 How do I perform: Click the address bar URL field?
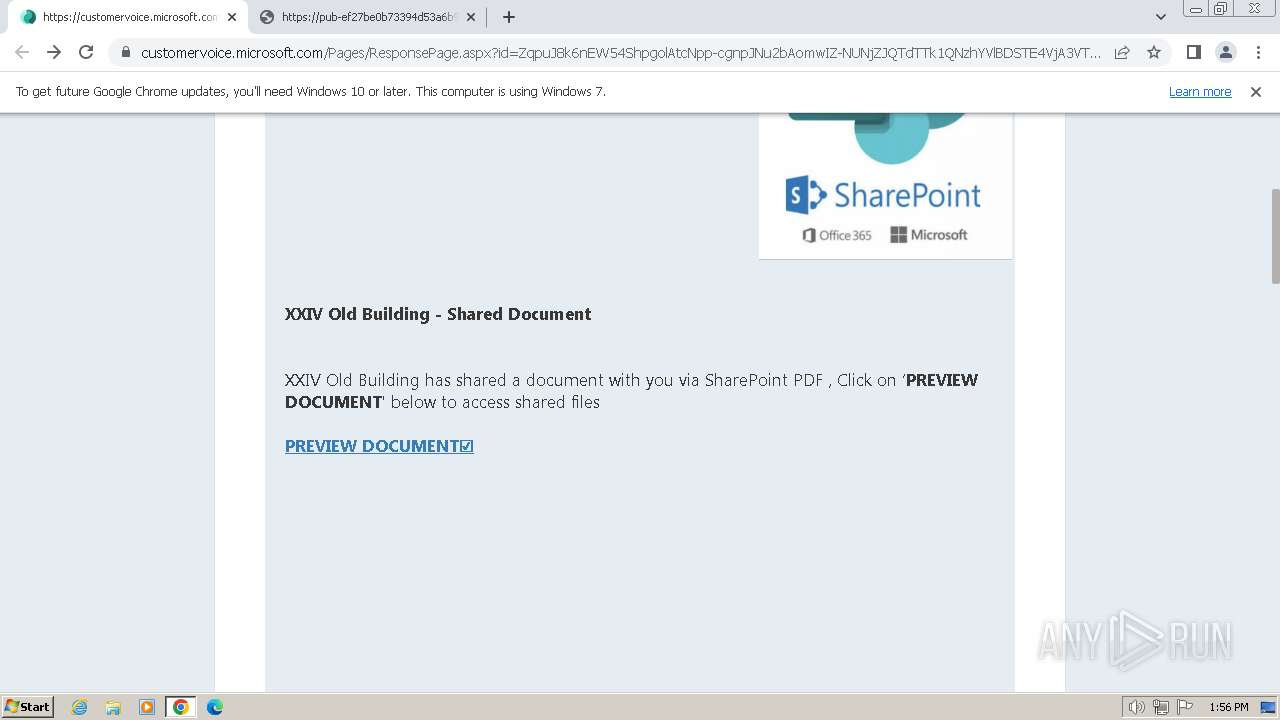620,53
